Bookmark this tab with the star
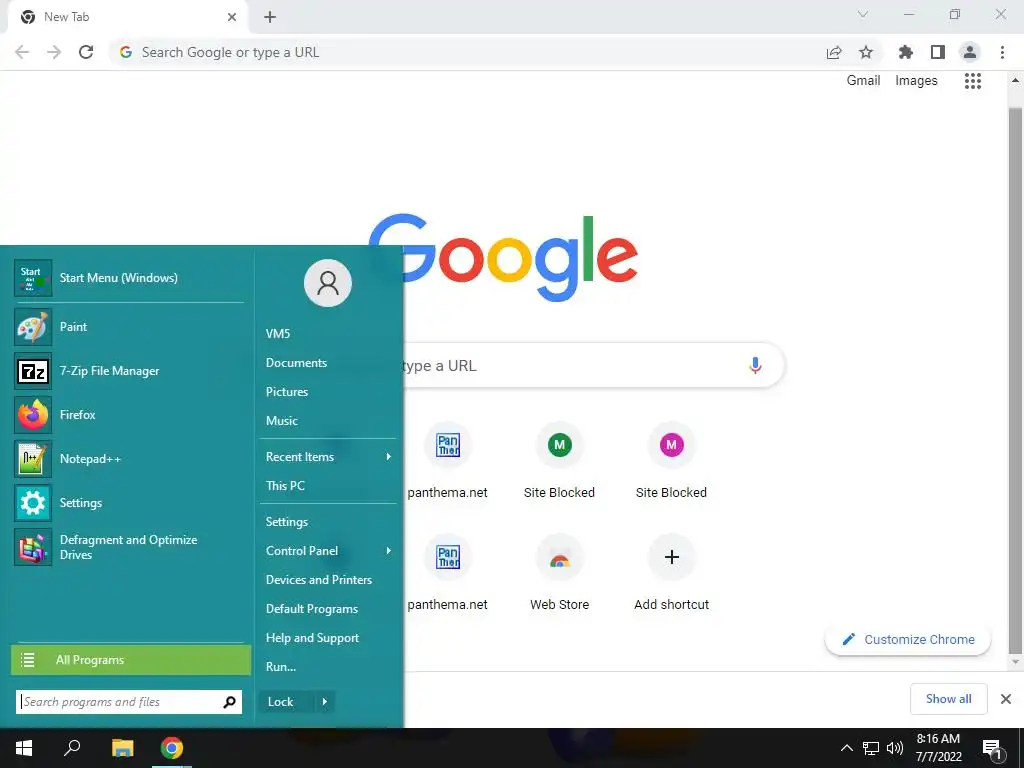The height and width of the screenshot is (768, 1024). [866, 52]
